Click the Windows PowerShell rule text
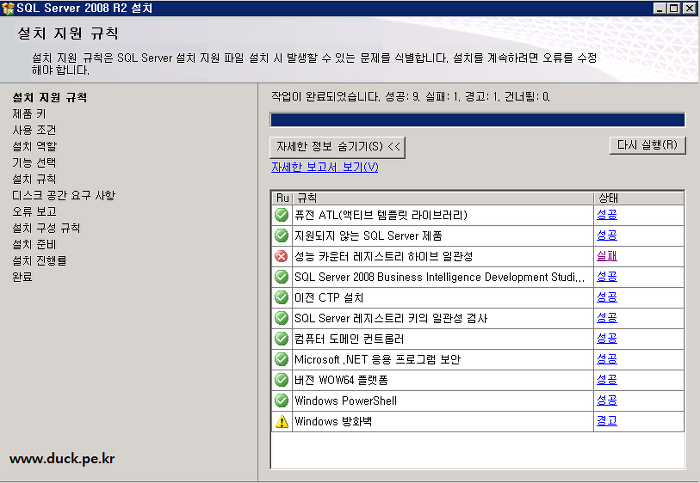The height and width of the screenshot is (483, 700). point(346,401)
